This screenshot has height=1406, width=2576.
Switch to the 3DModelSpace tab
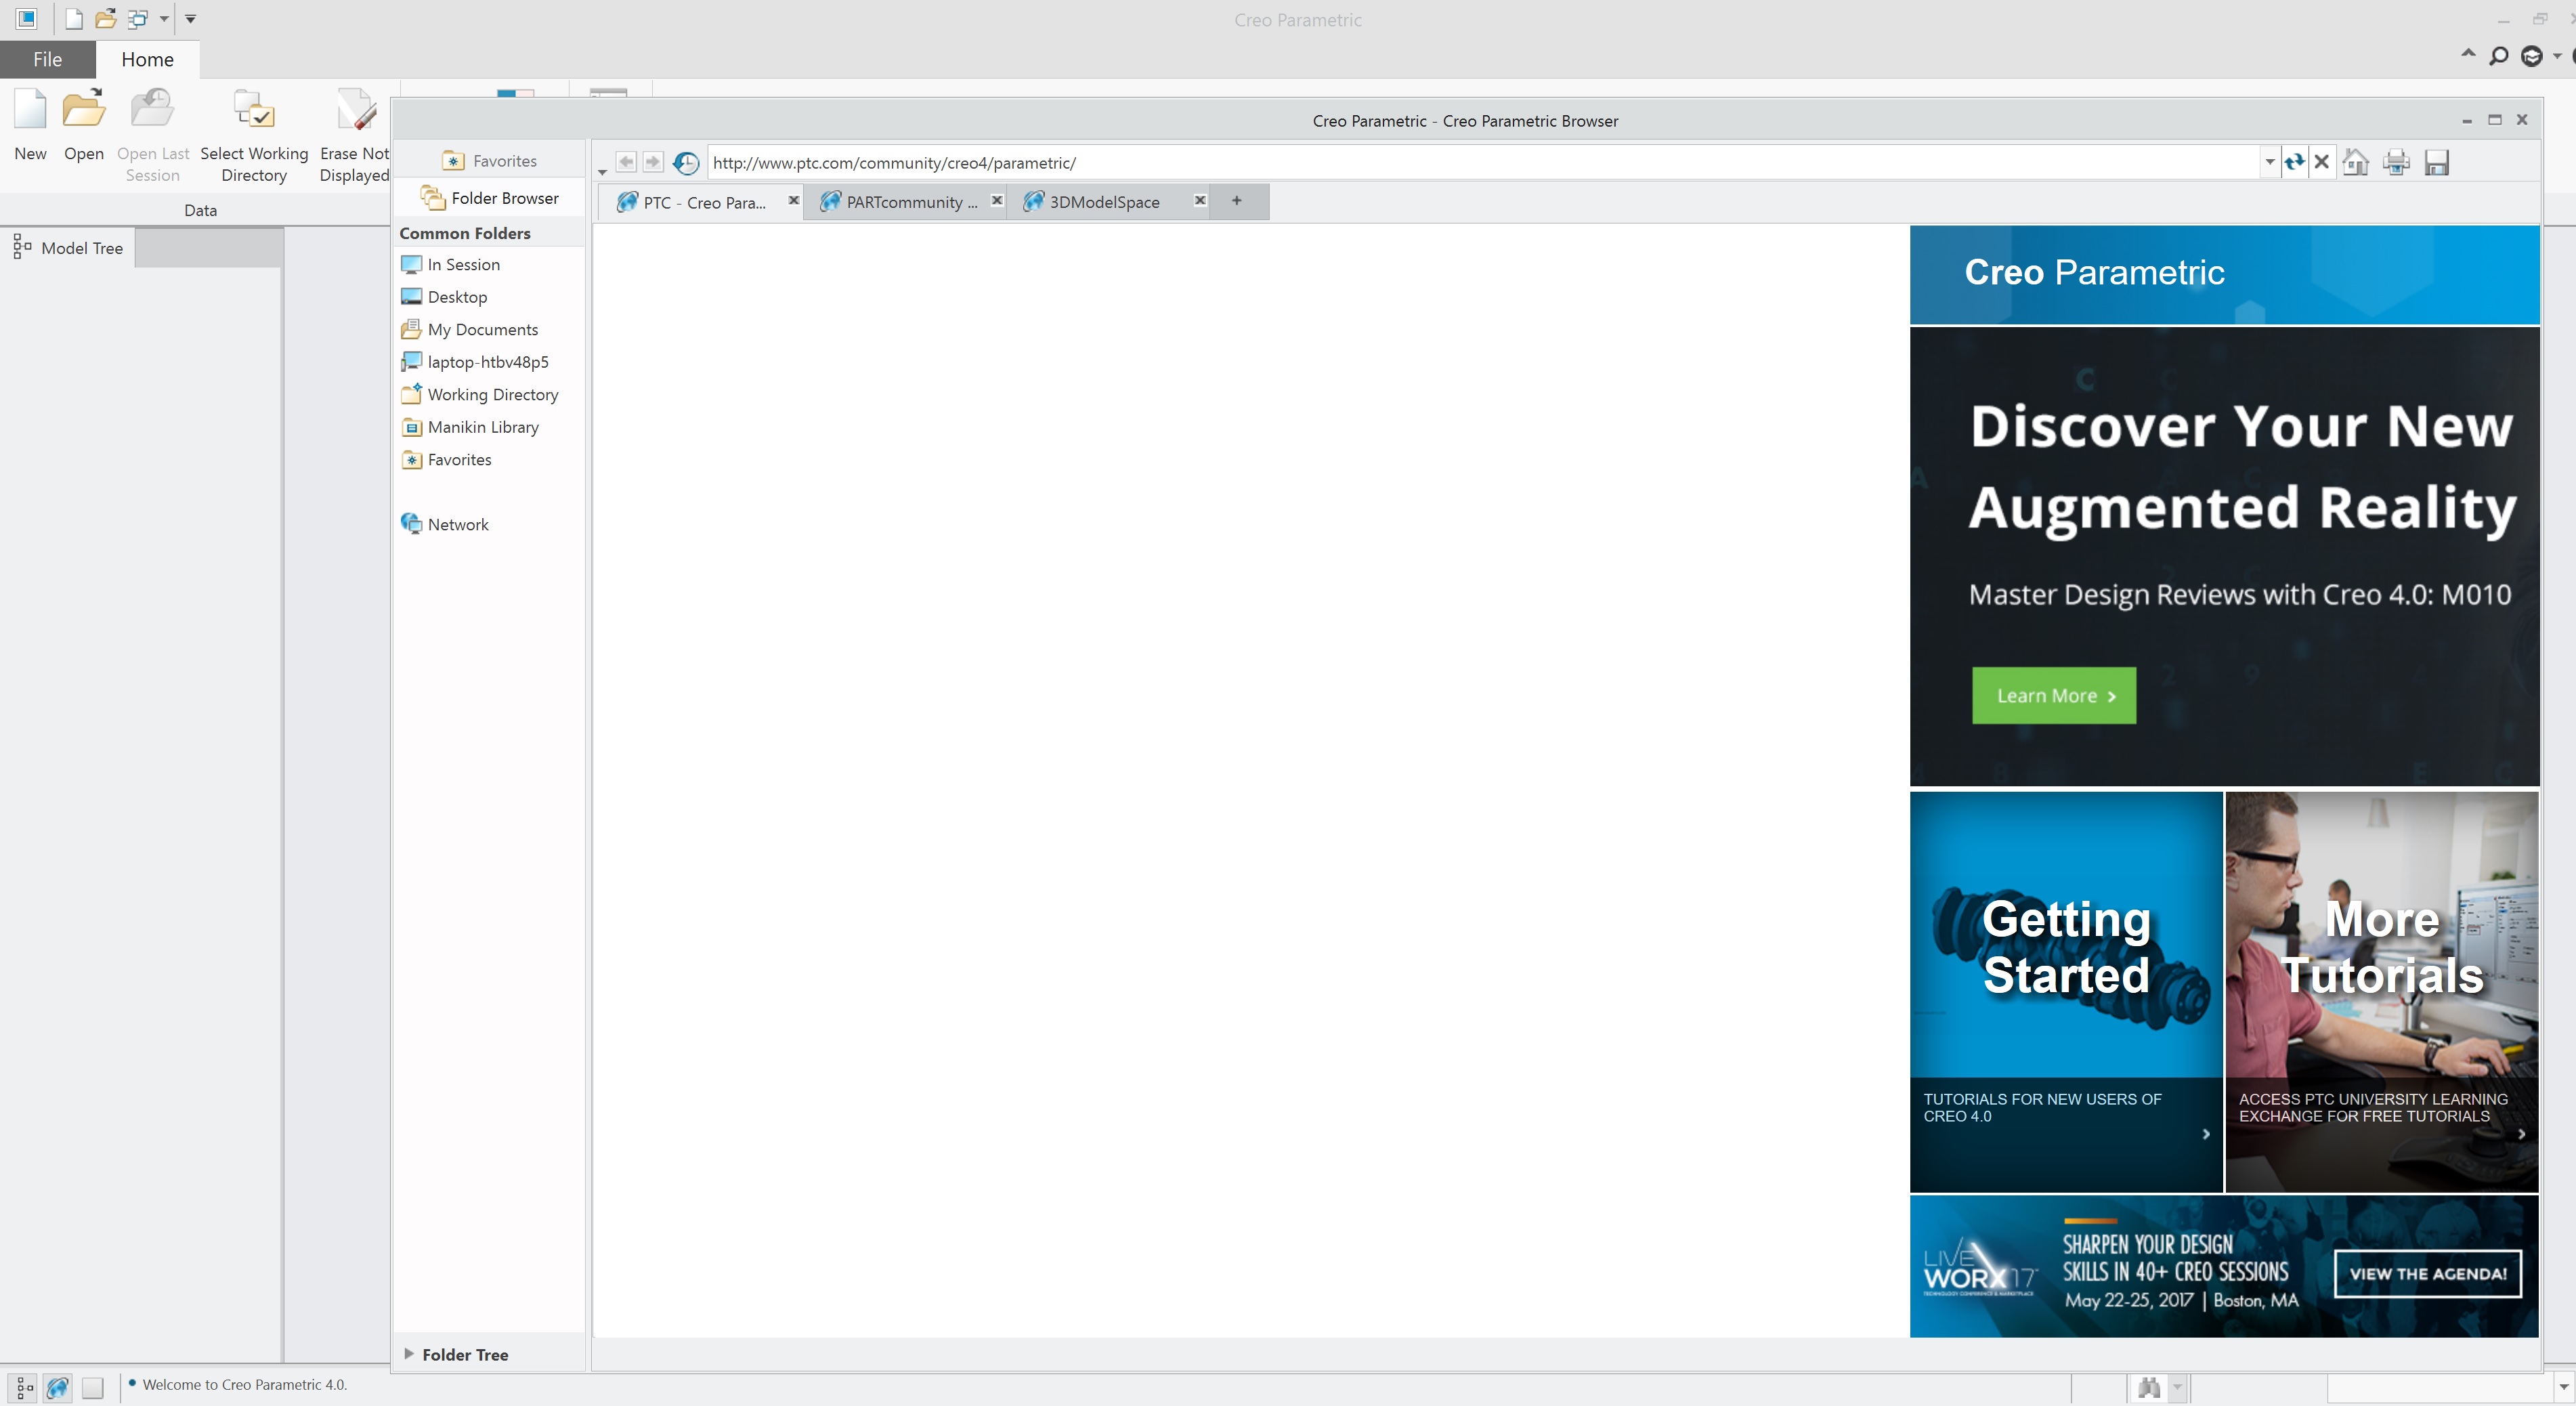tap(1104, 202)
